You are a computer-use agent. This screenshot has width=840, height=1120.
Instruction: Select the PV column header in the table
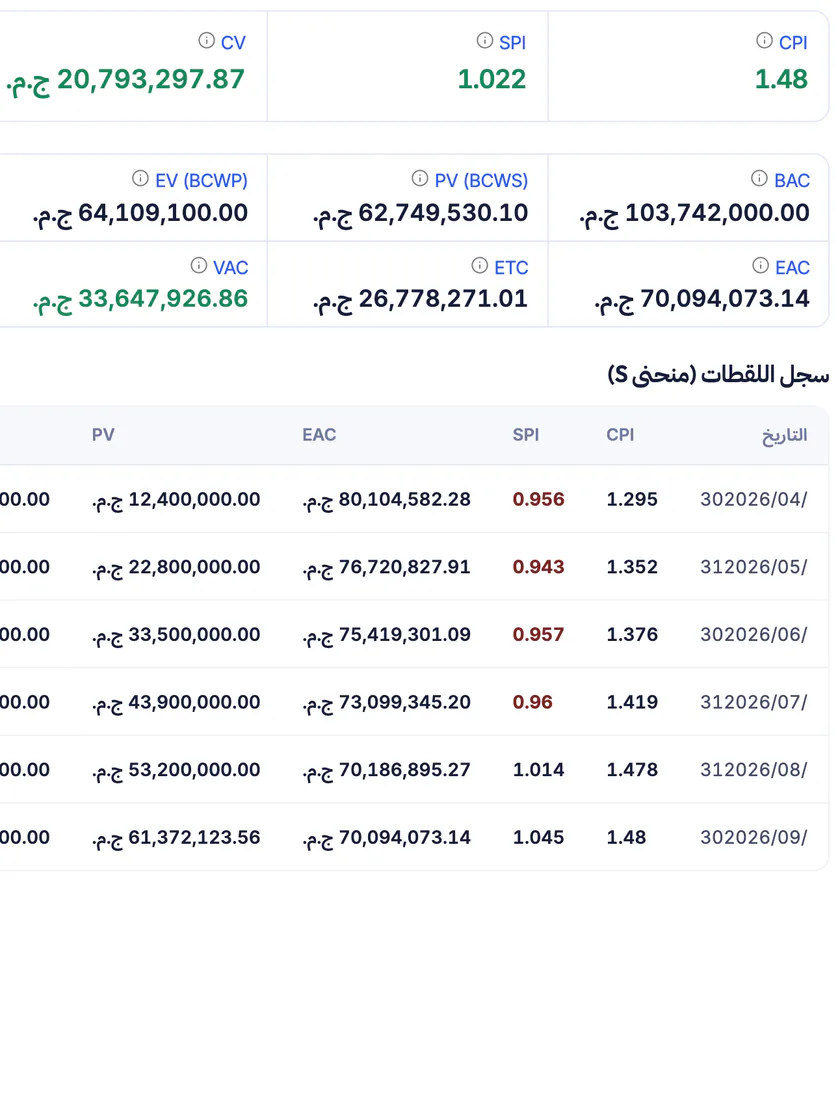click(103, 435)
